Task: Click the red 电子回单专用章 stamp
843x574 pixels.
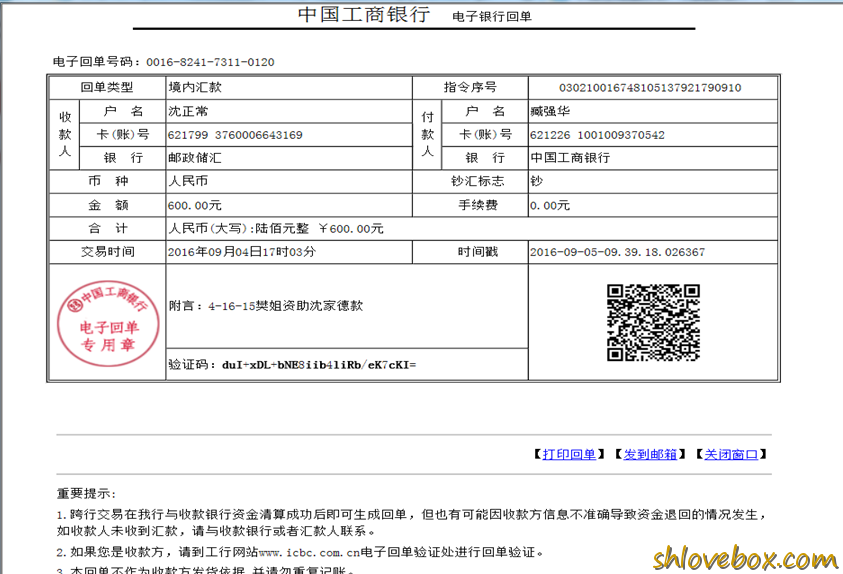Action: click(108, 324)
